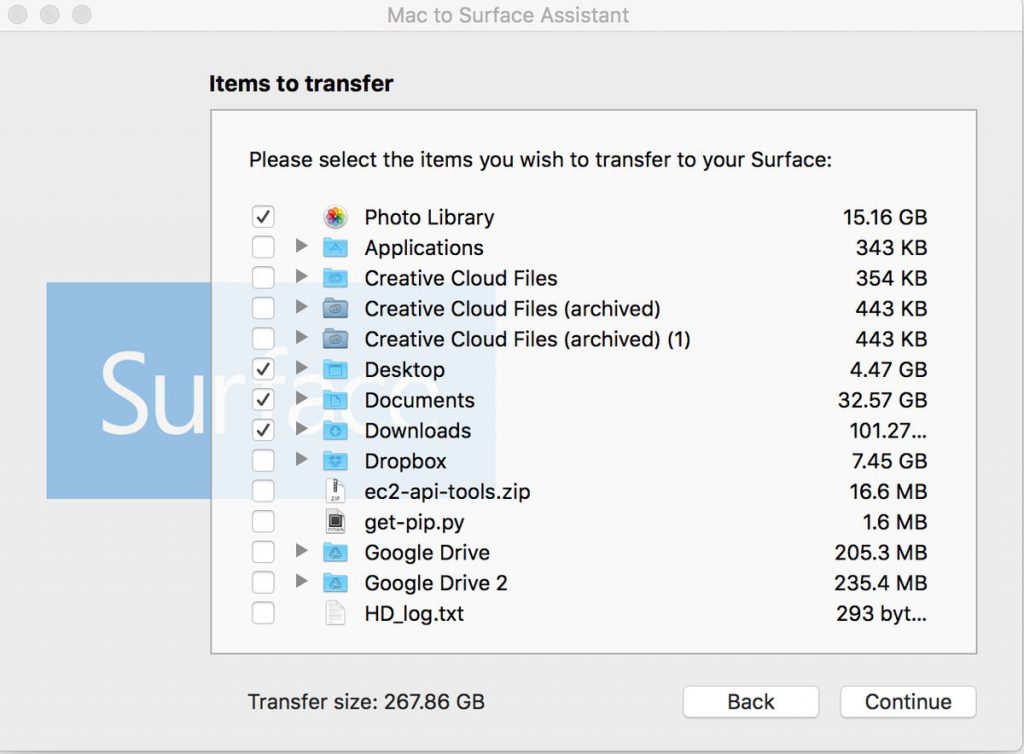Expand the Google Drive folder disclosure triangle
This screenshot has width=1024, height=754.
point(301,550)
